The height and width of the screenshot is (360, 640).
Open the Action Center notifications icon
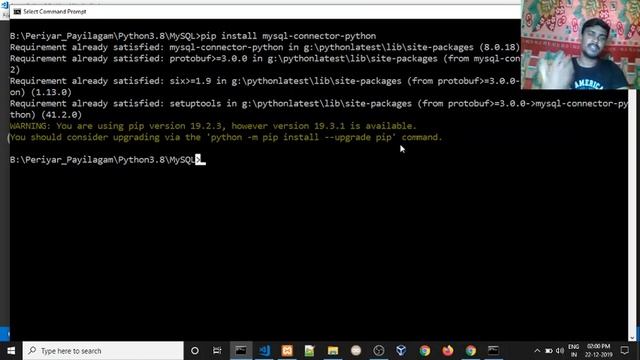tap(624, 351)
